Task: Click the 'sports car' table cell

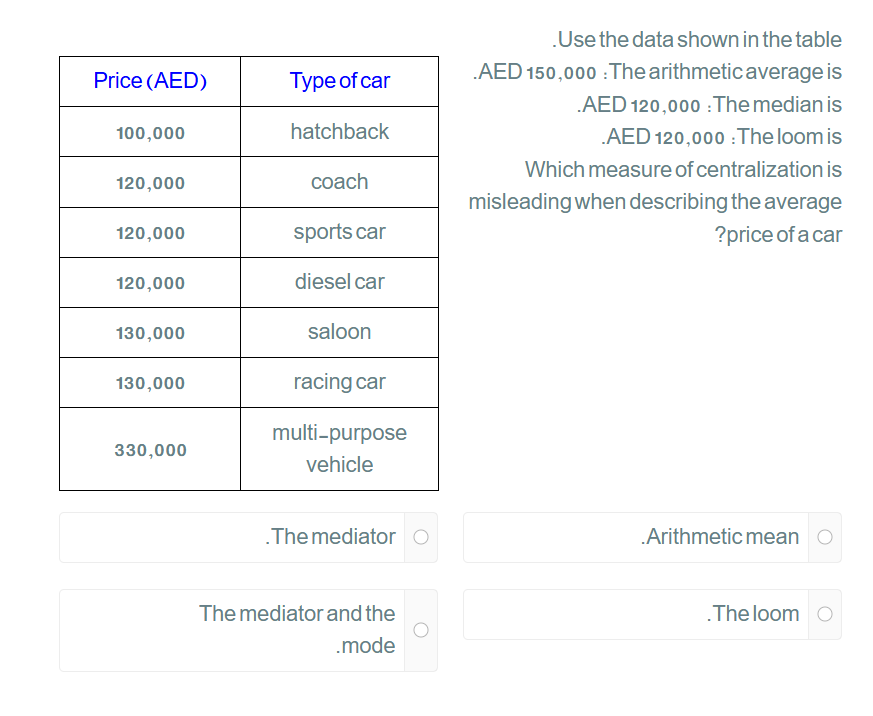Action: pos(339,232)
